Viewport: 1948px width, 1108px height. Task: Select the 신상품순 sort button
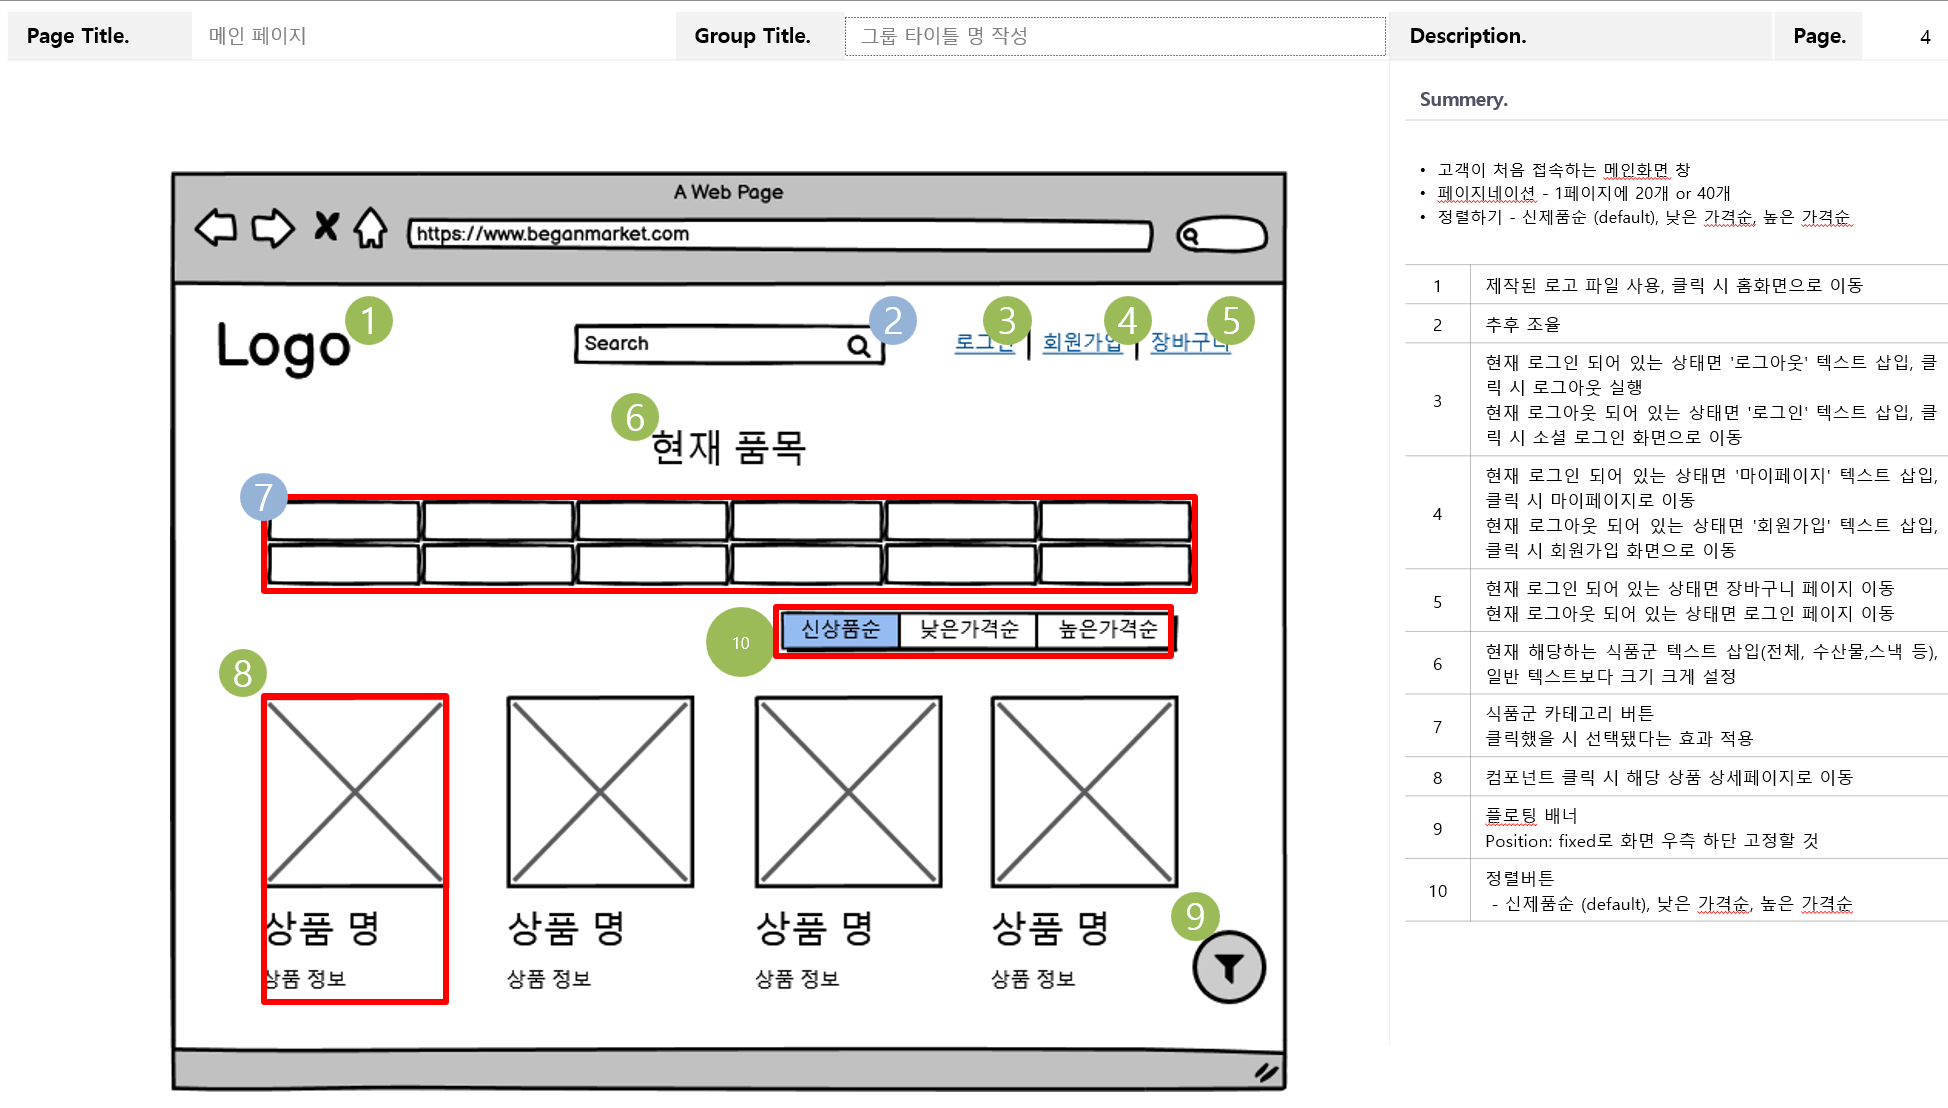coord(840,630)
